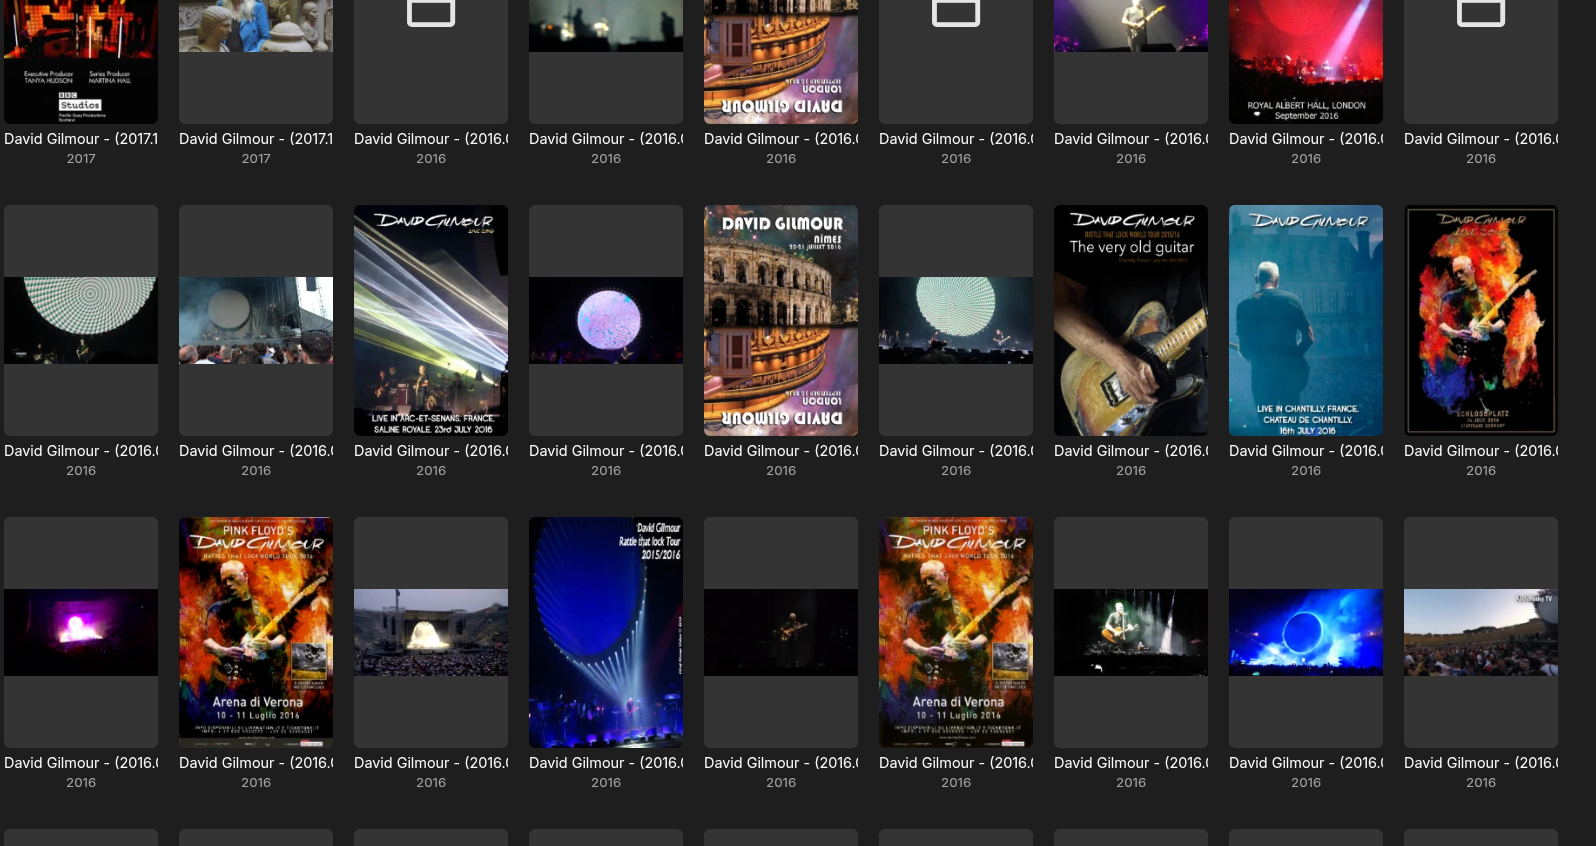Open the thumbnail with green dotted circle above blue-lit stage
Viewport: 1596px width, 846px height.
(x=956, y=320)
